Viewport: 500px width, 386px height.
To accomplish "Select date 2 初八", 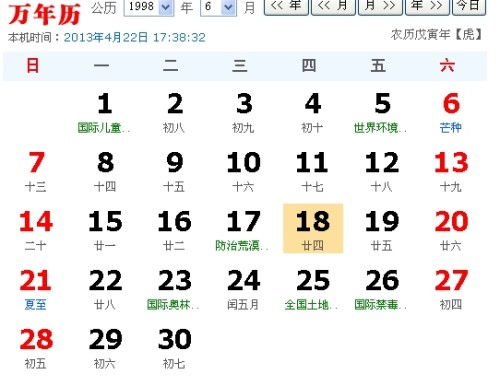I will (174, 113).
